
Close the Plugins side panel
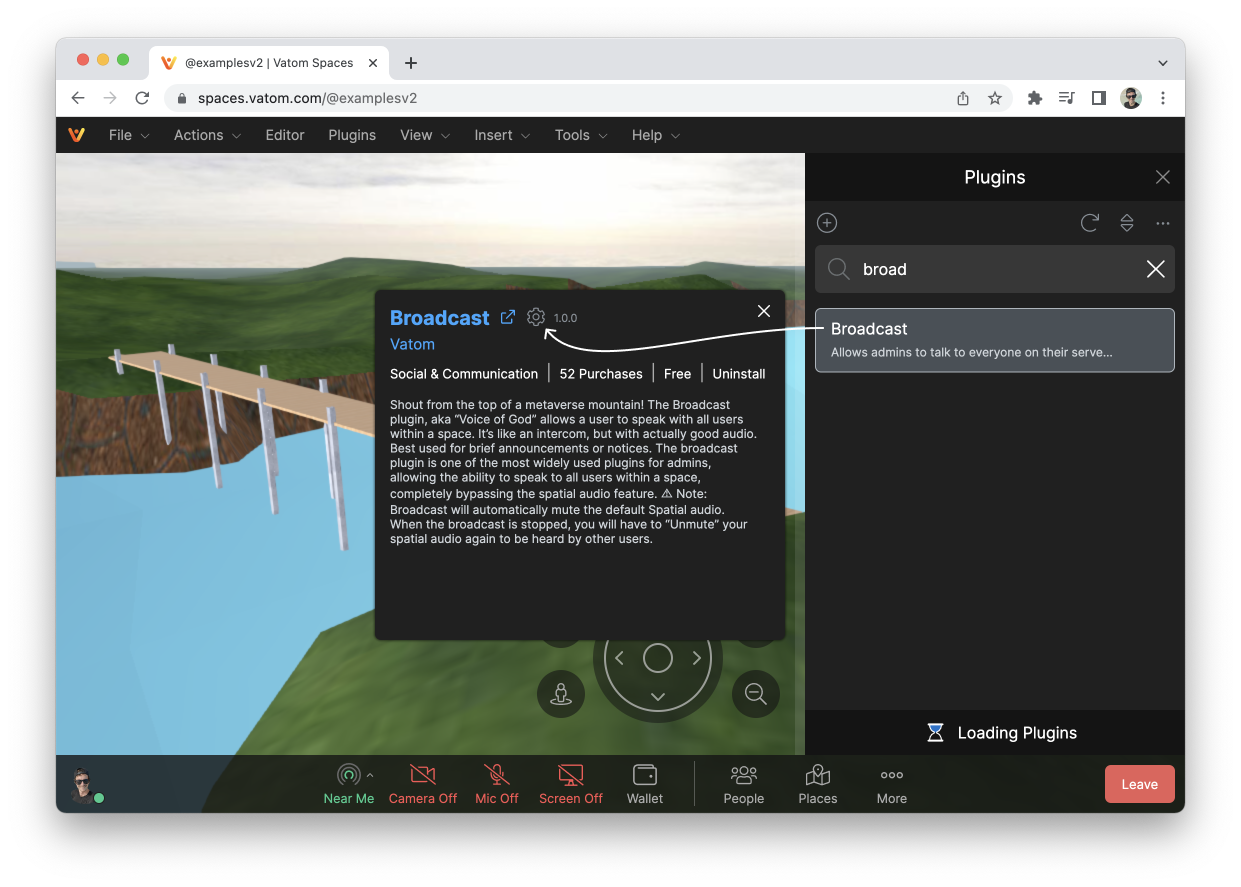point(1162,177)
